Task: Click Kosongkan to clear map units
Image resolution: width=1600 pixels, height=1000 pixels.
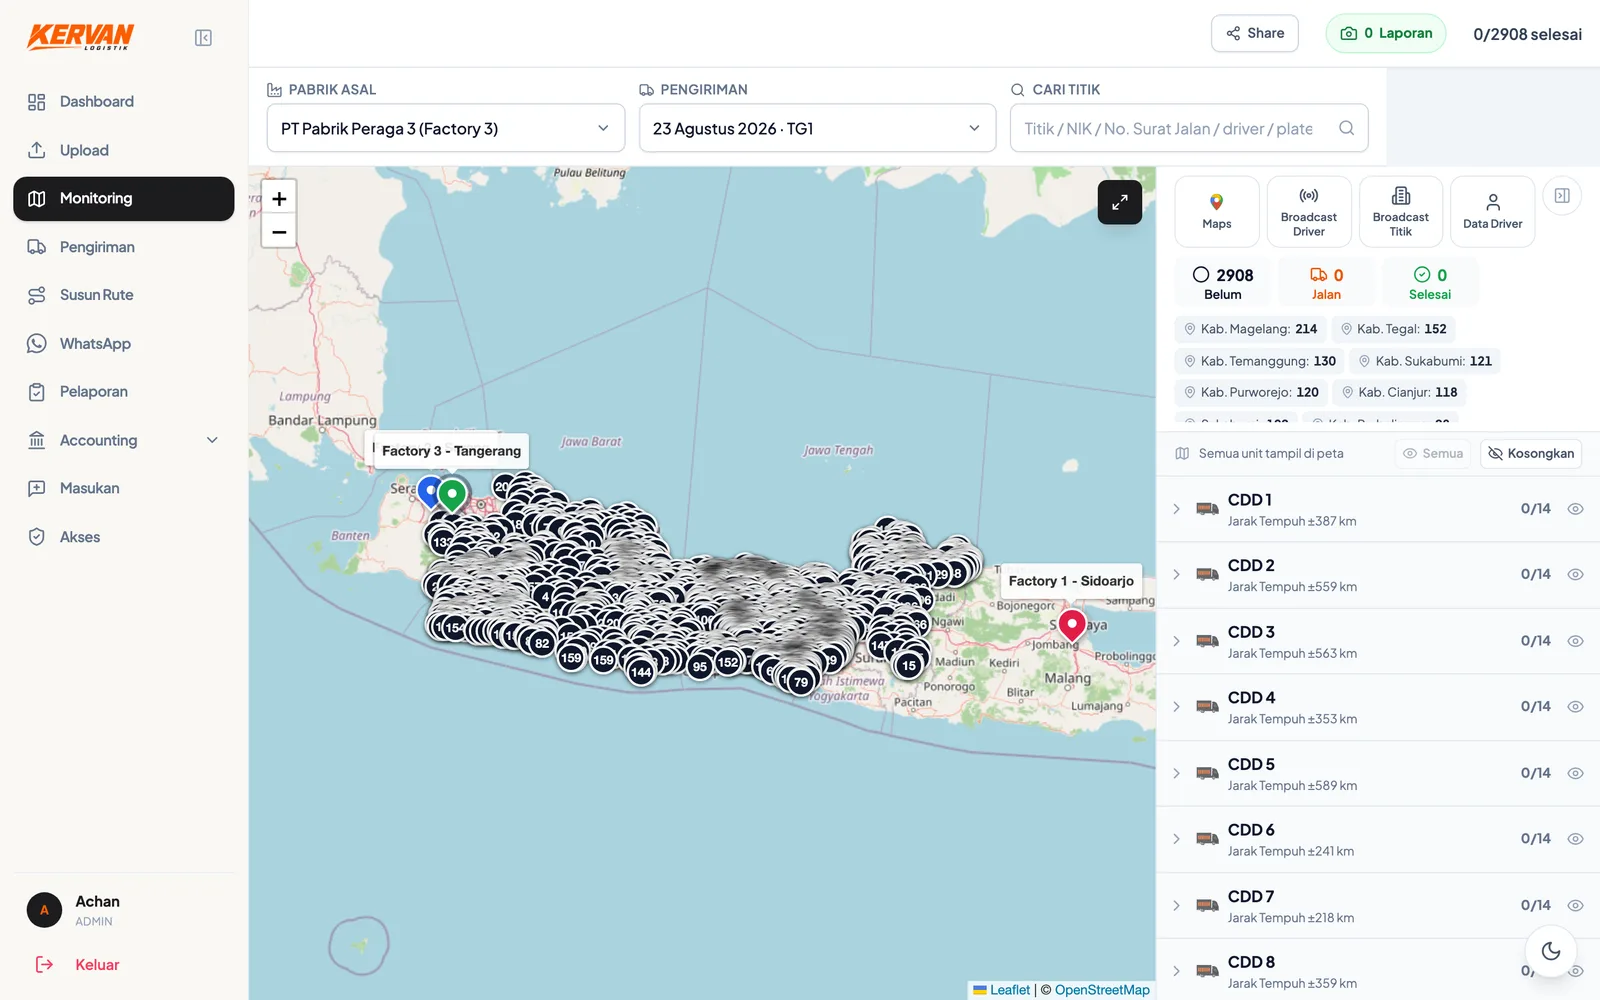Action: click(x=1531, y=453)
